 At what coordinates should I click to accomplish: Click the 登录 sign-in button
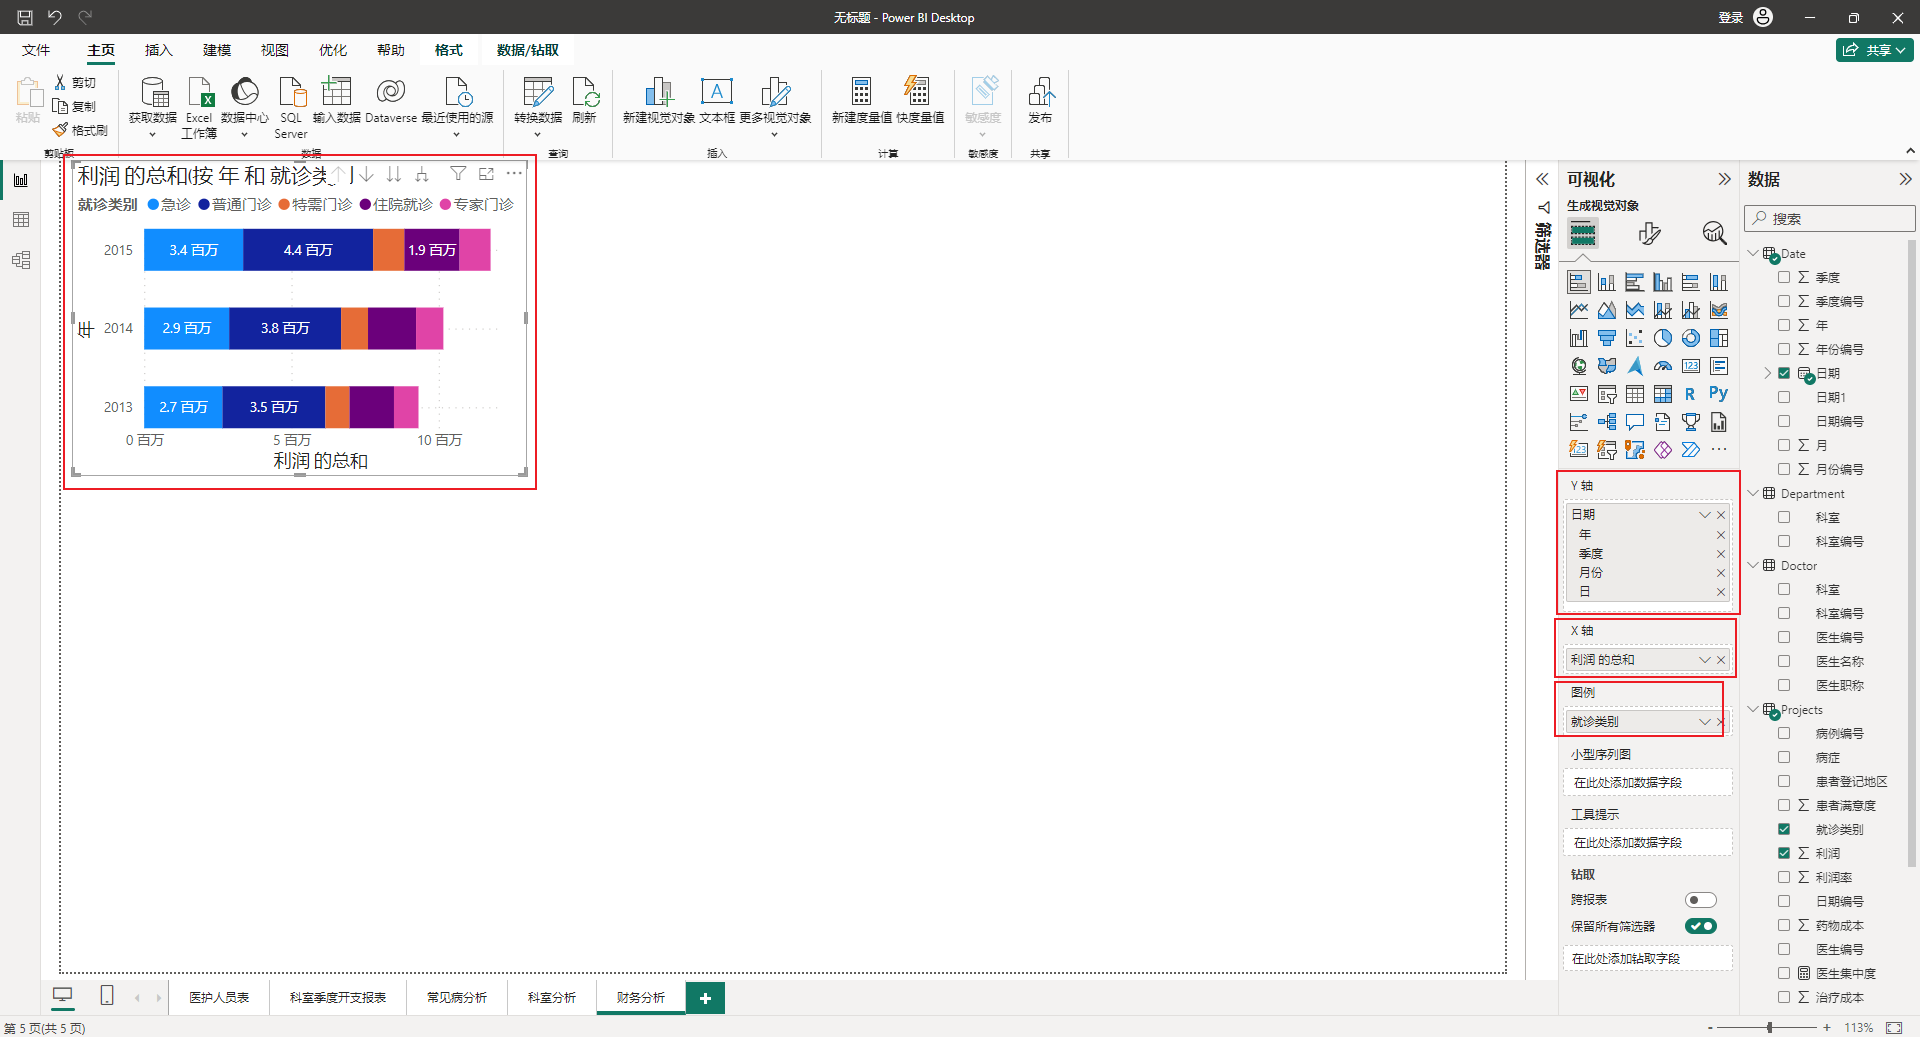click(1745, 17)
